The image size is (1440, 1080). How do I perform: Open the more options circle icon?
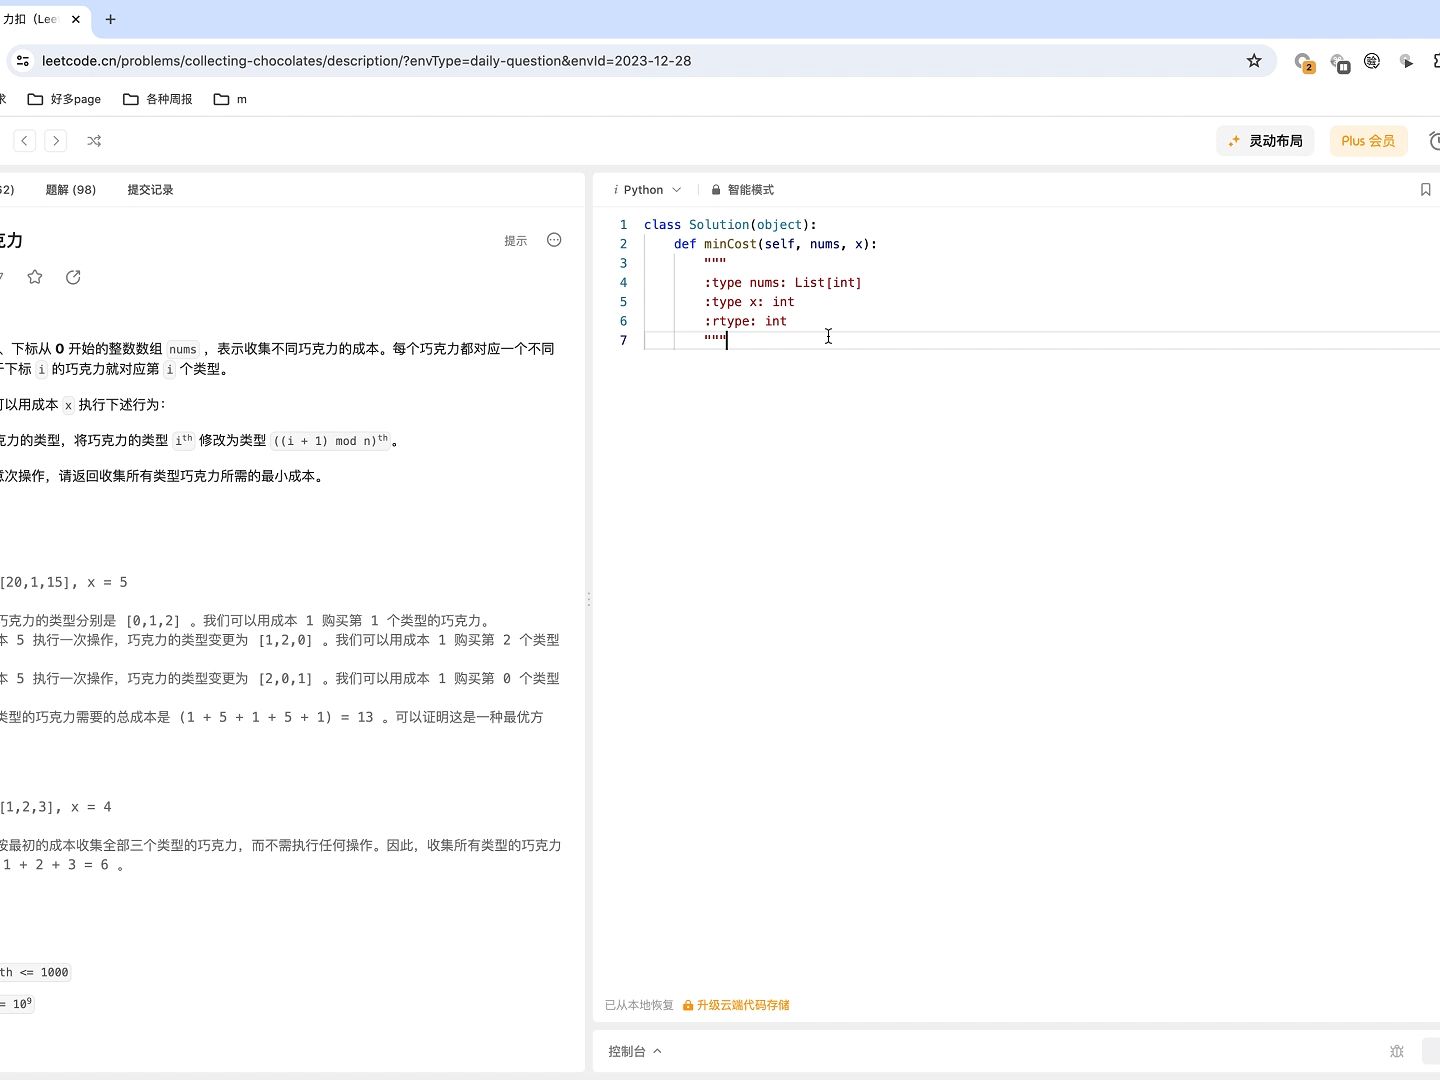(554, 240)
